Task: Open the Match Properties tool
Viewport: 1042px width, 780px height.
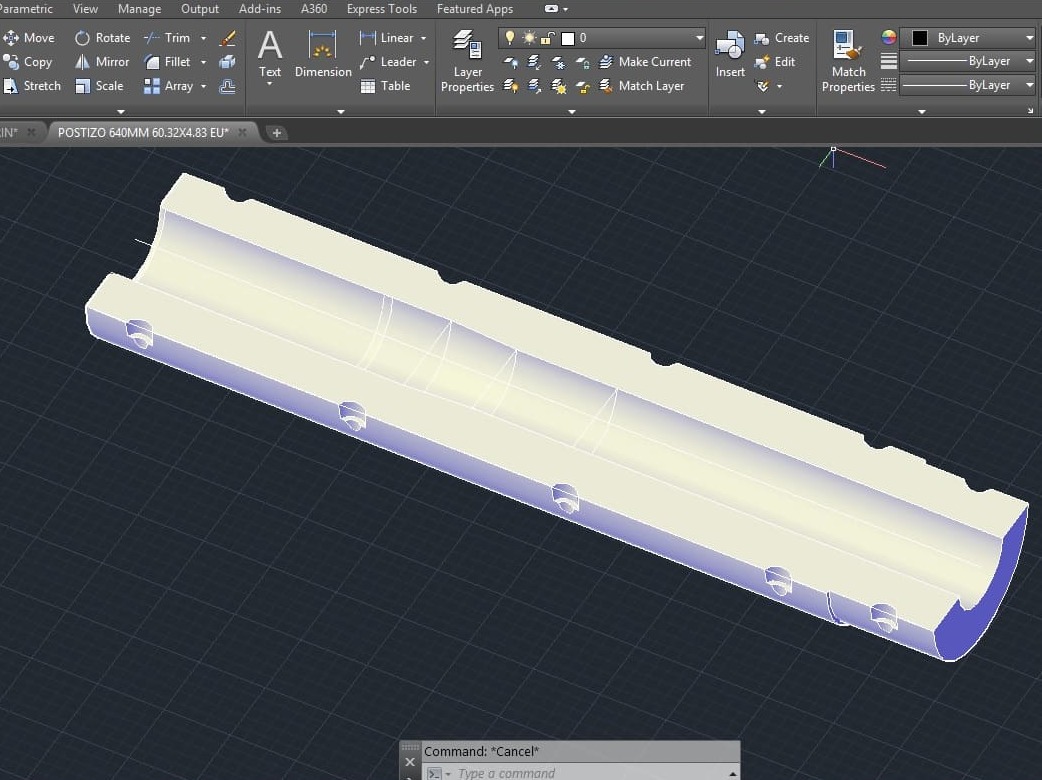Action: [x=848, y=61]
